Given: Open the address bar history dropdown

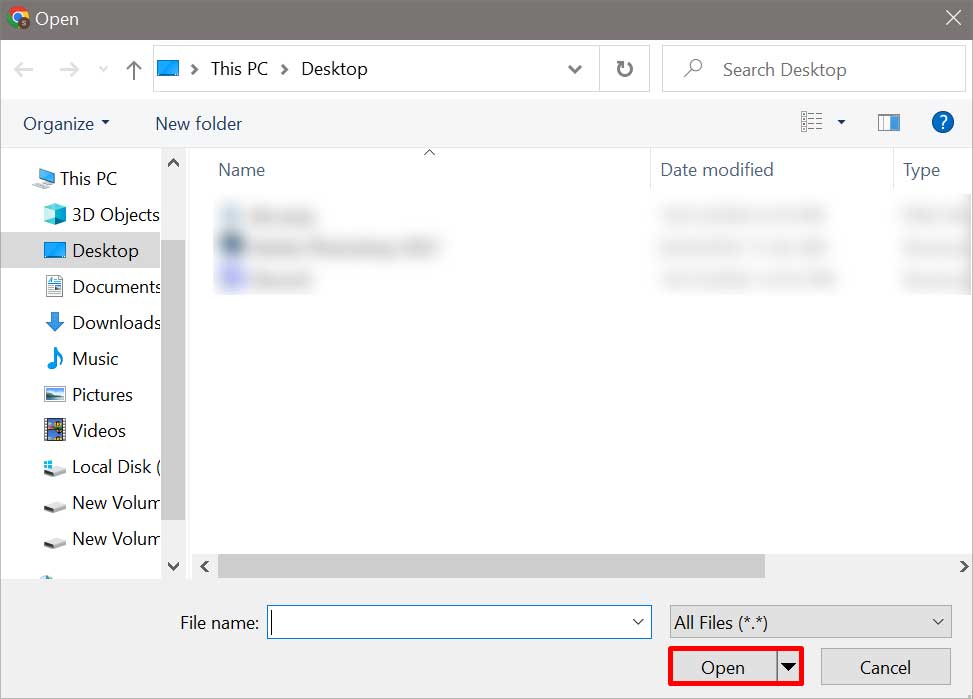Looking at the screenshot, I should (575, 69).
